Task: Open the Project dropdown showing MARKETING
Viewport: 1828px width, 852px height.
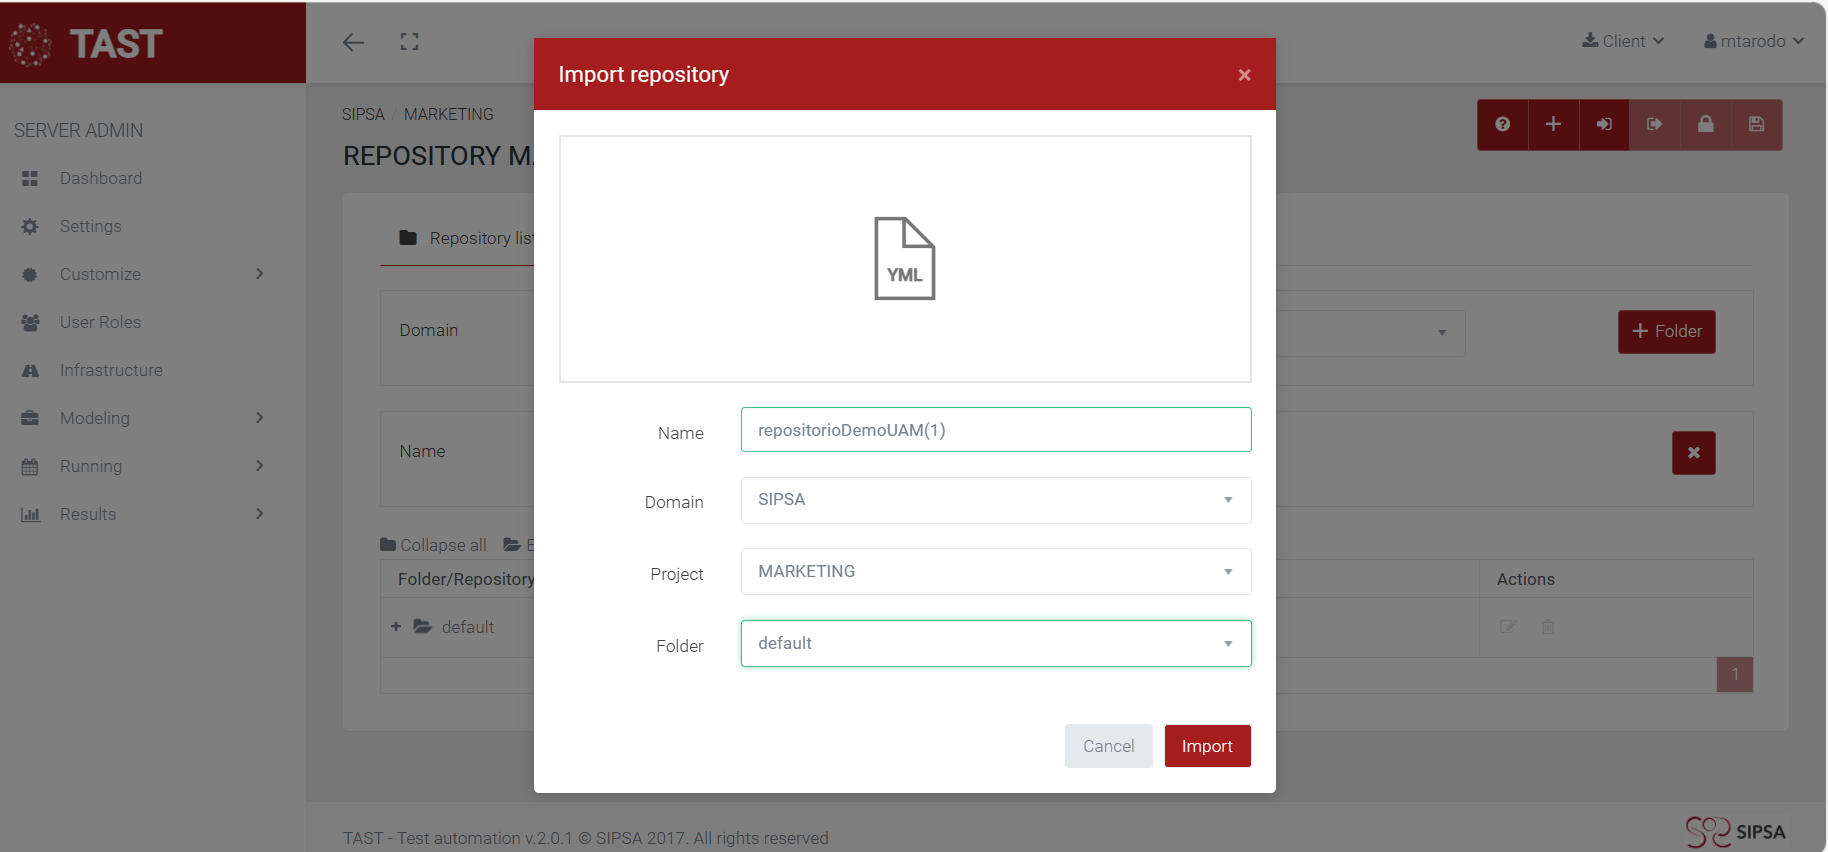Action: [995, 572]
